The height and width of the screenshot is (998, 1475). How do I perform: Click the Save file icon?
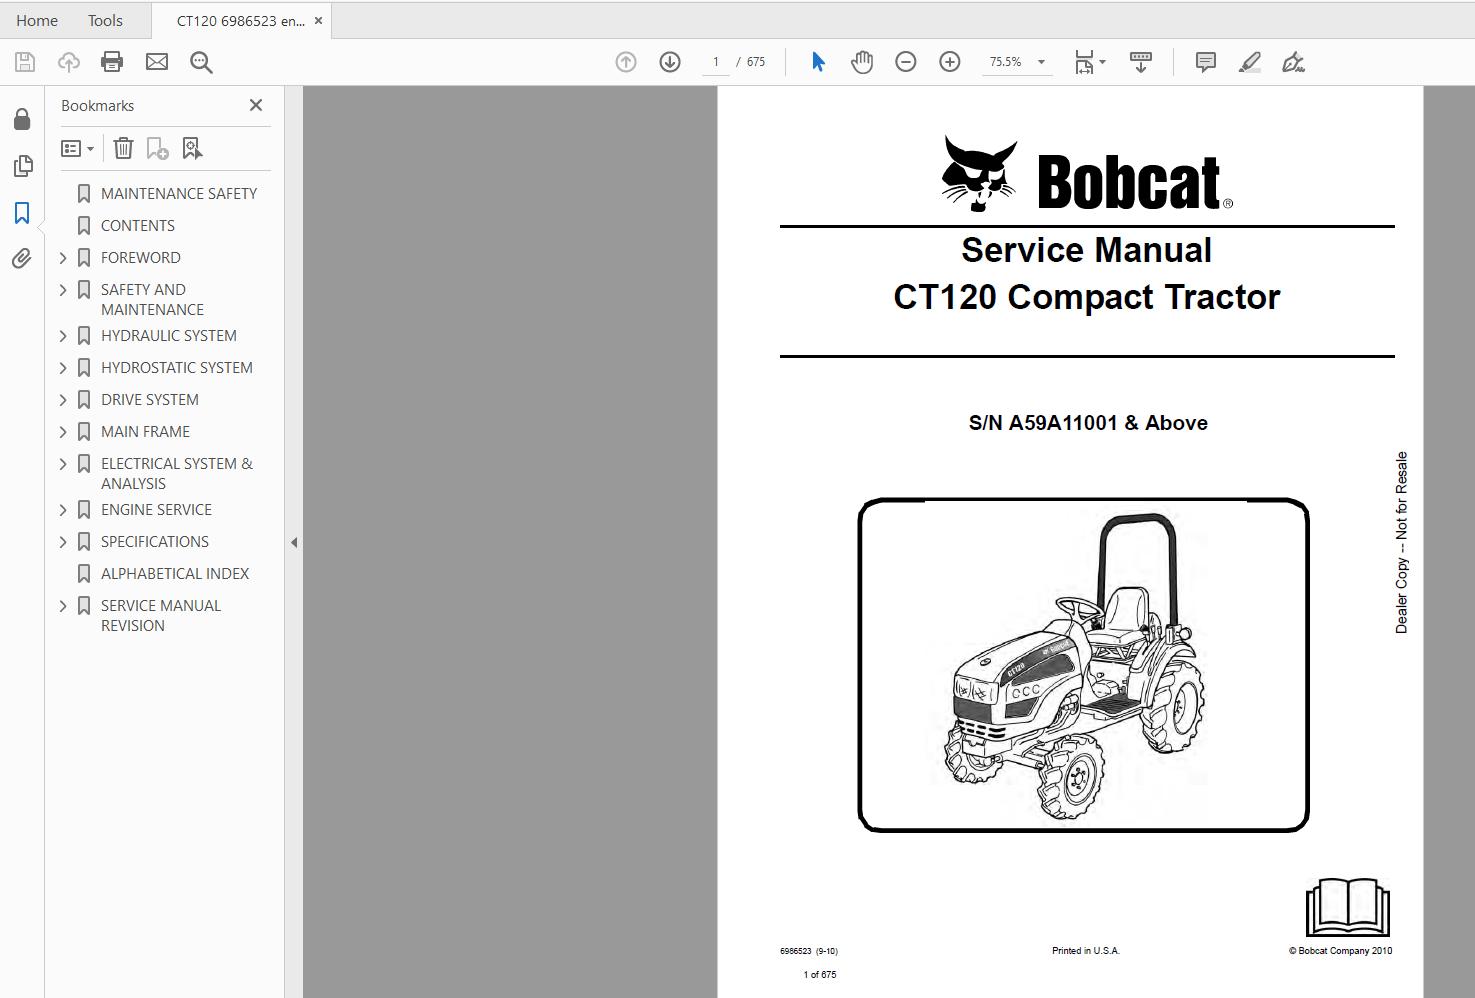[x=25, y=62]
